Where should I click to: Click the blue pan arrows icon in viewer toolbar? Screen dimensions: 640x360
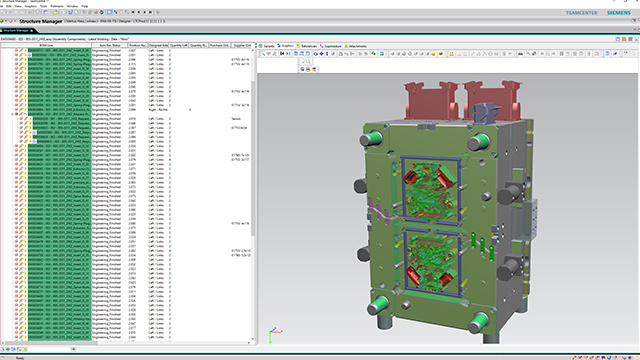pyautogui.click(x=321, y=53)
